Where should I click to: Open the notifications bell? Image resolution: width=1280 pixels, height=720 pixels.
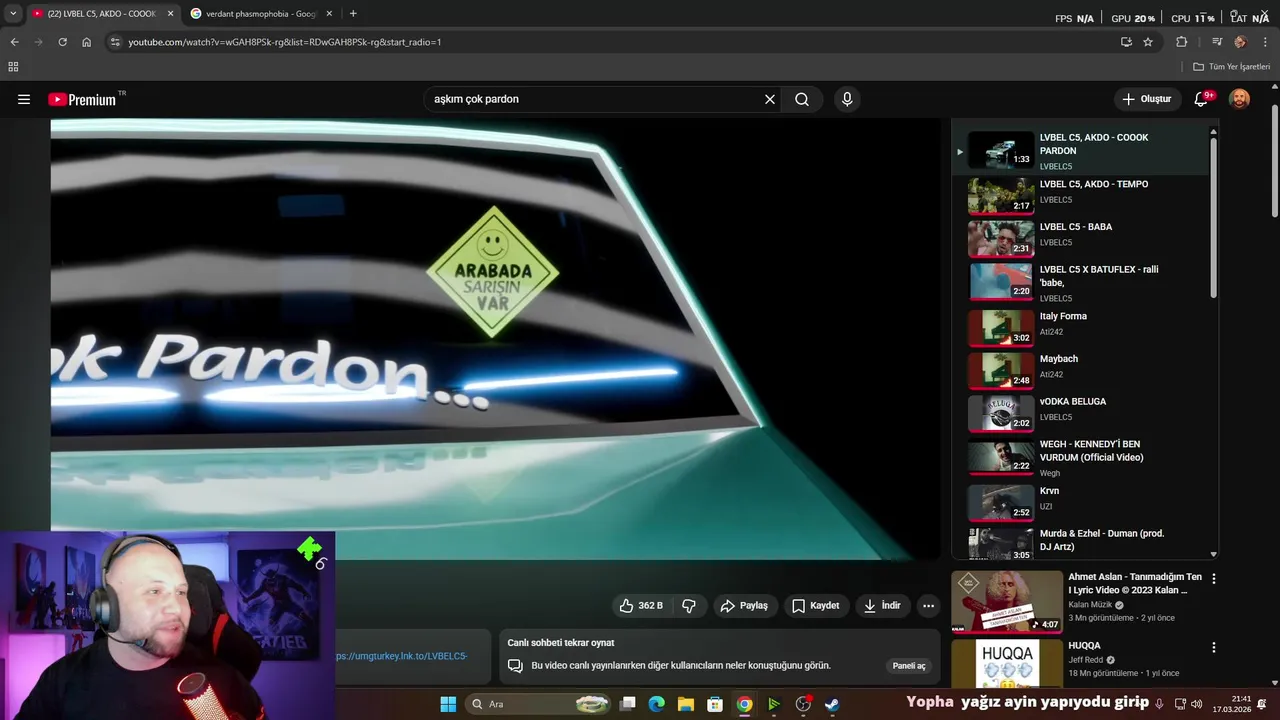click(x=1201, y=99)
